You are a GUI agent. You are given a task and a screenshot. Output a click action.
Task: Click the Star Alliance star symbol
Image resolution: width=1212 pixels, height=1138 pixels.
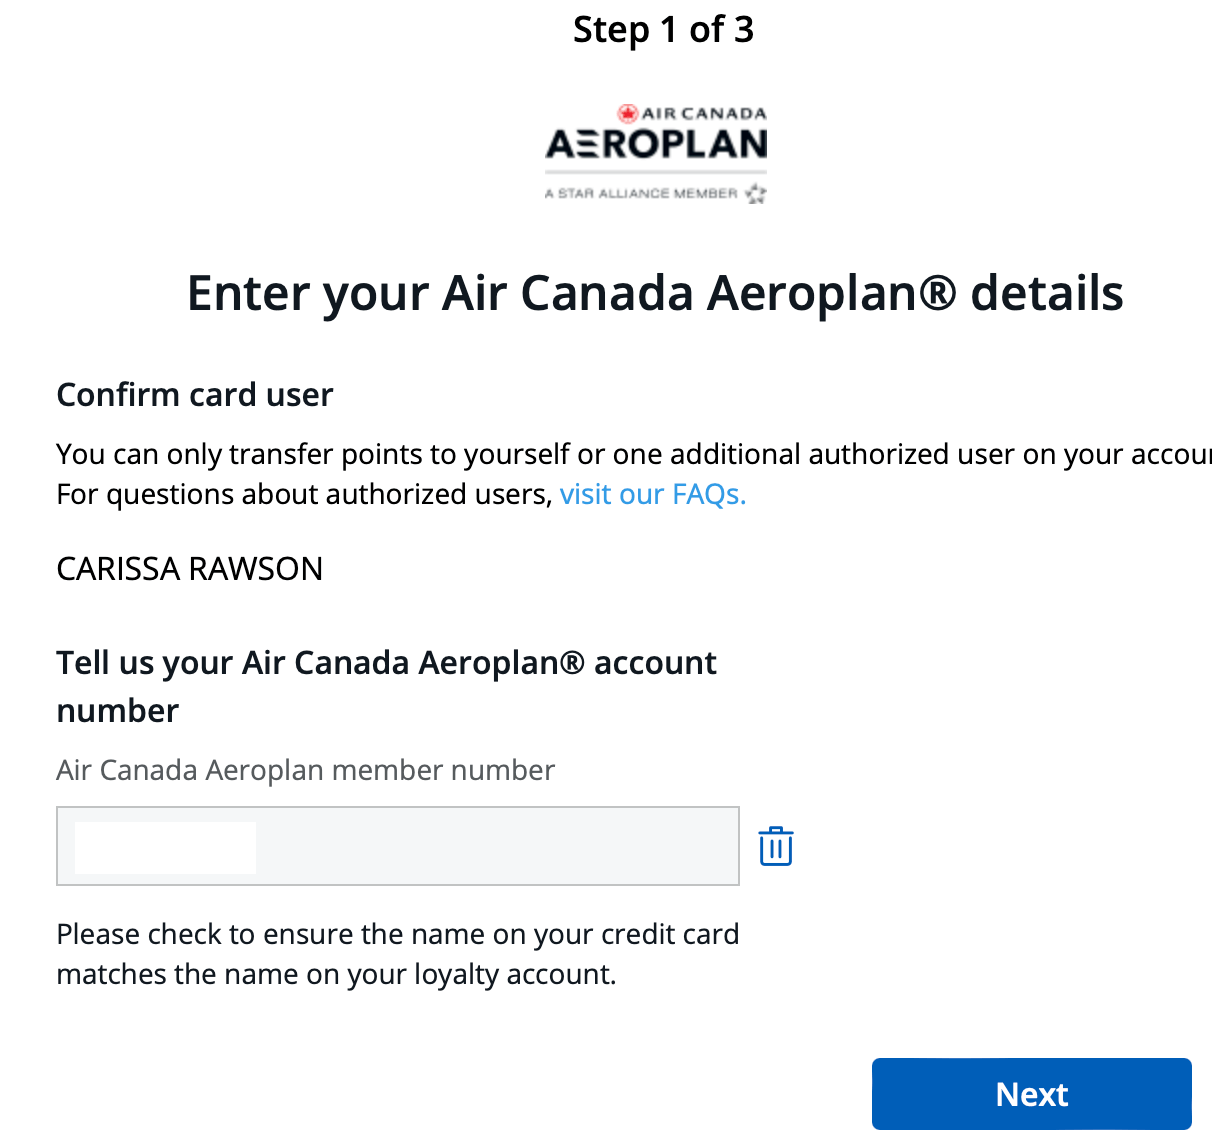pyautogui.click(x=756, y=193)
